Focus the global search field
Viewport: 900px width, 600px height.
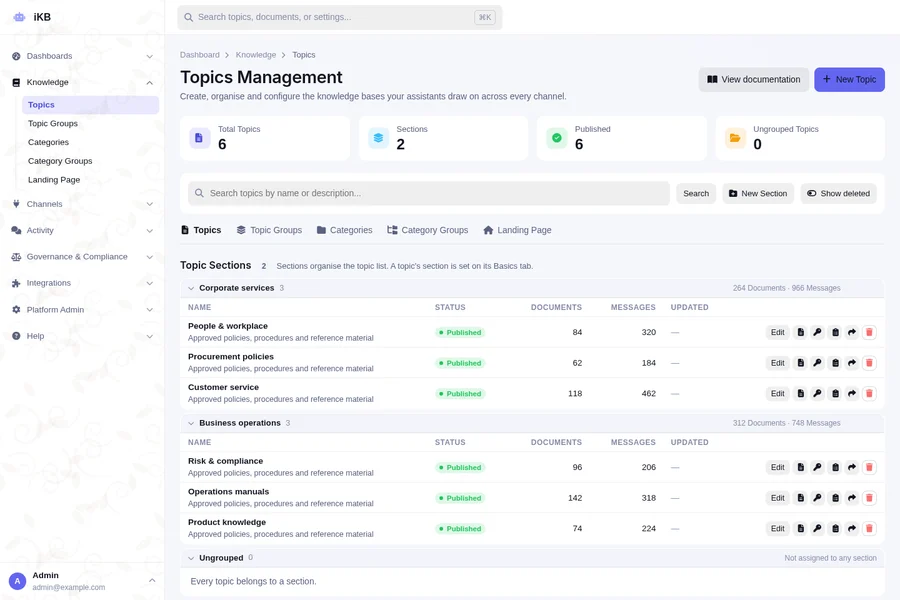[x=340, y=17]
